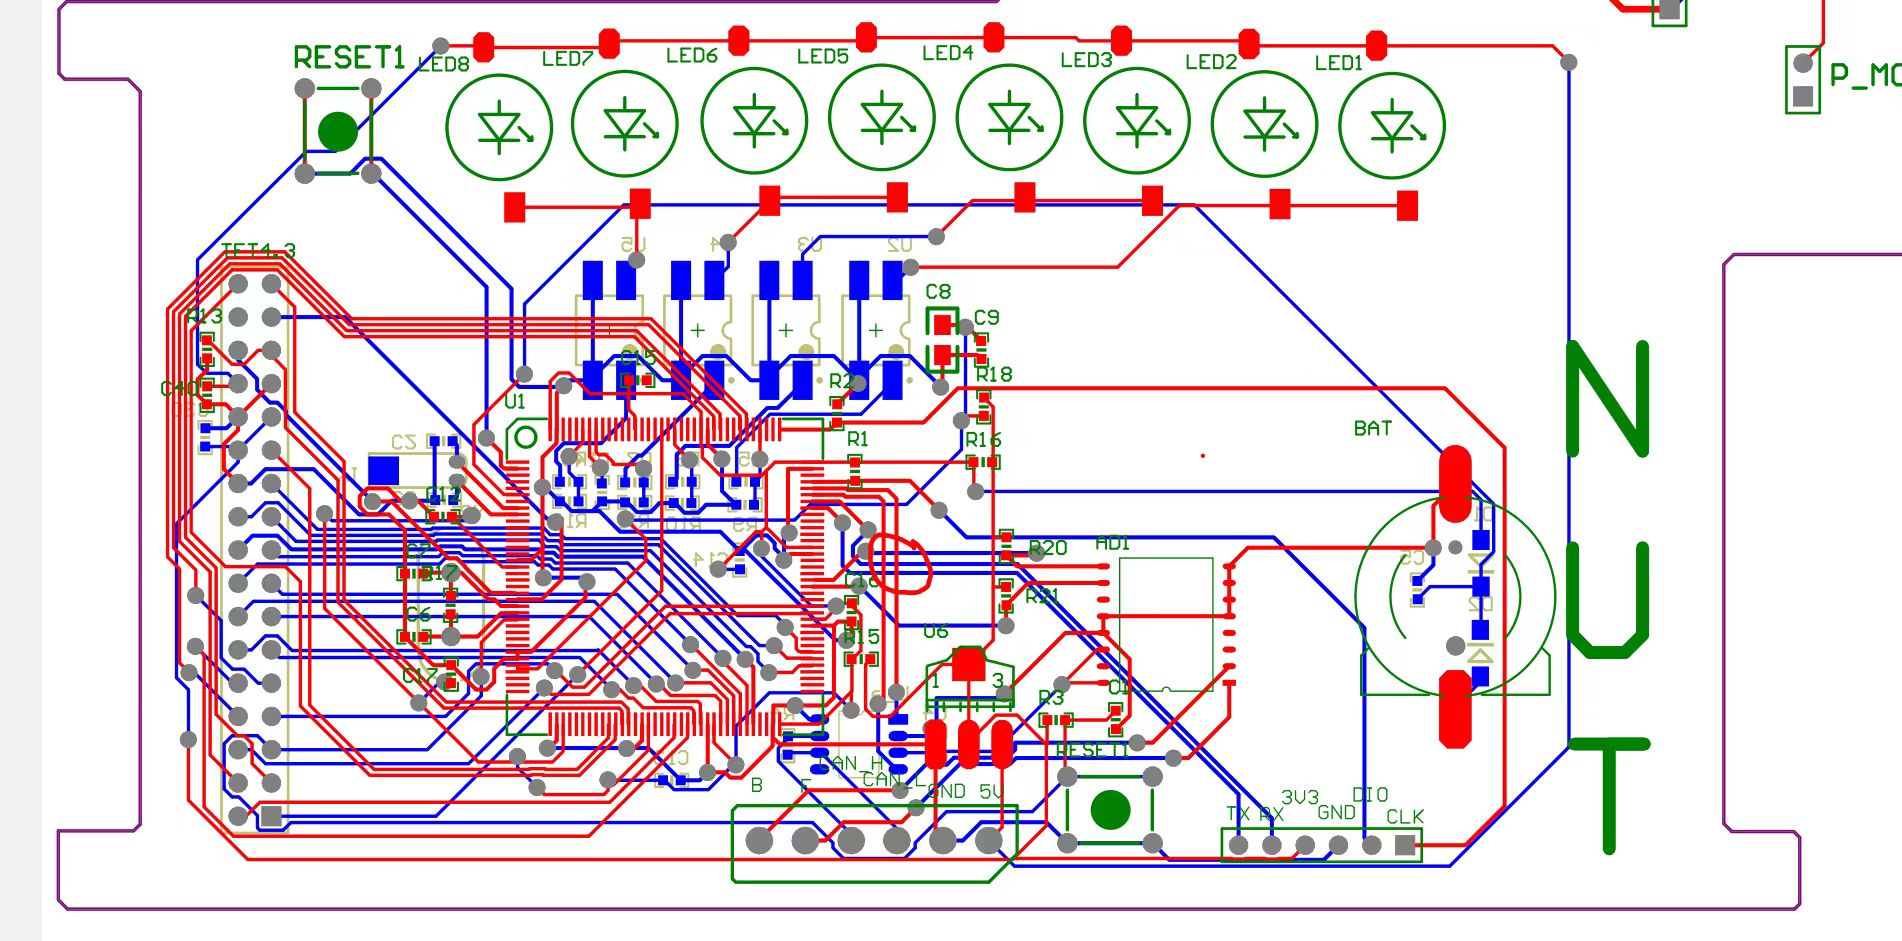Click the C9 capacitor label
Image resolution: width=1902 pixels, height=941 pixels.
[x=986, y=317]
